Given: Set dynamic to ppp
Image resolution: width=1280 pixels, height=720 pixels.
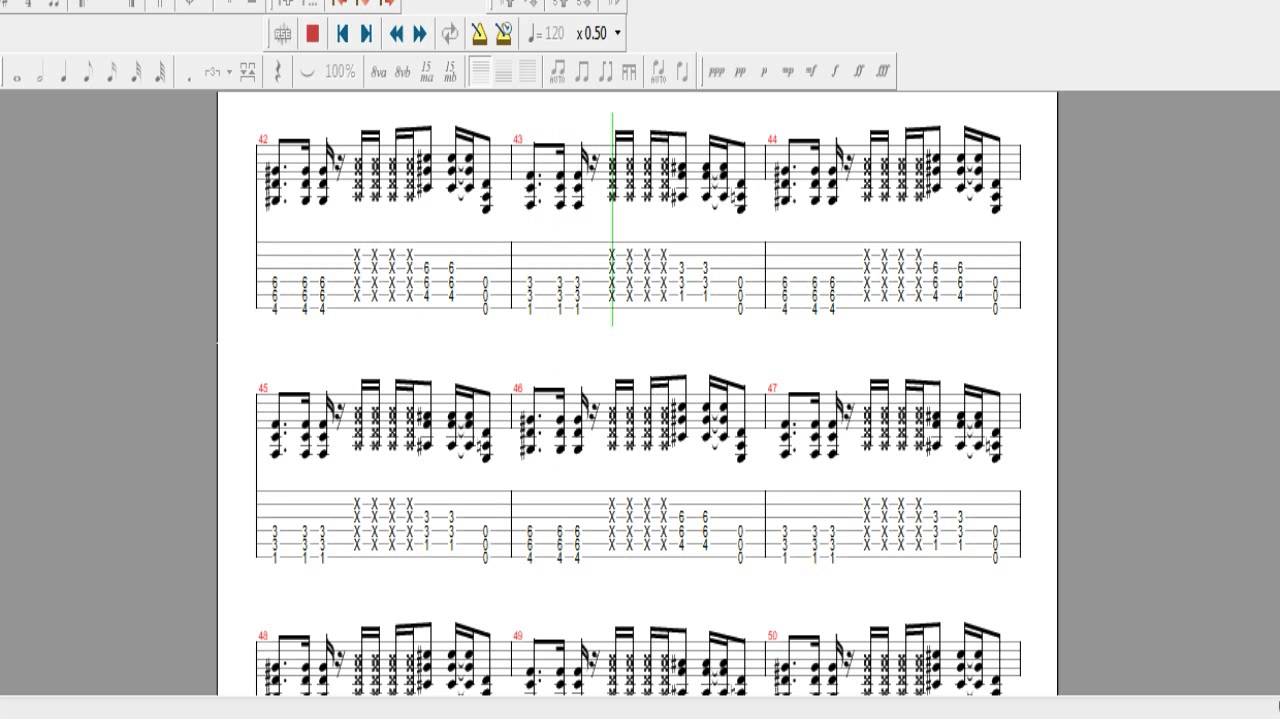Looking at the screenshot, I should click(x=716, y=72).
